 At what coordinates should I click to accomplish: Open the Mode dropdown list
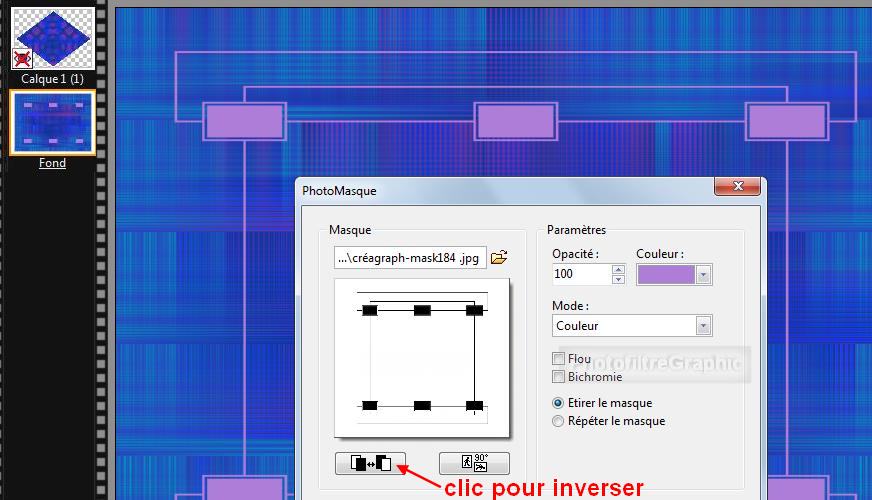click(703, 326)
